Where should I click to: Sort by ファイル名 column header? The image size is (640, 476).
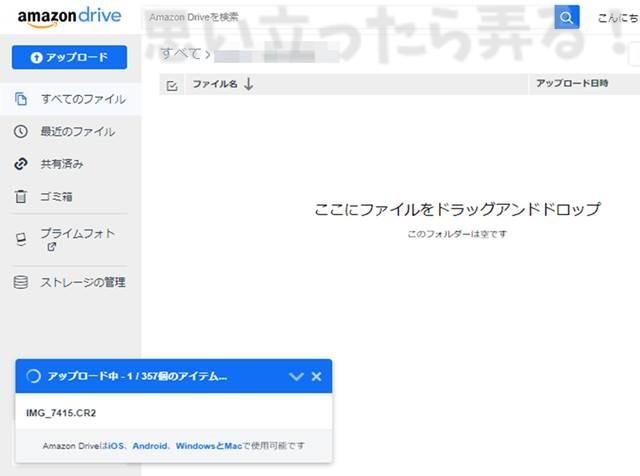215,84
